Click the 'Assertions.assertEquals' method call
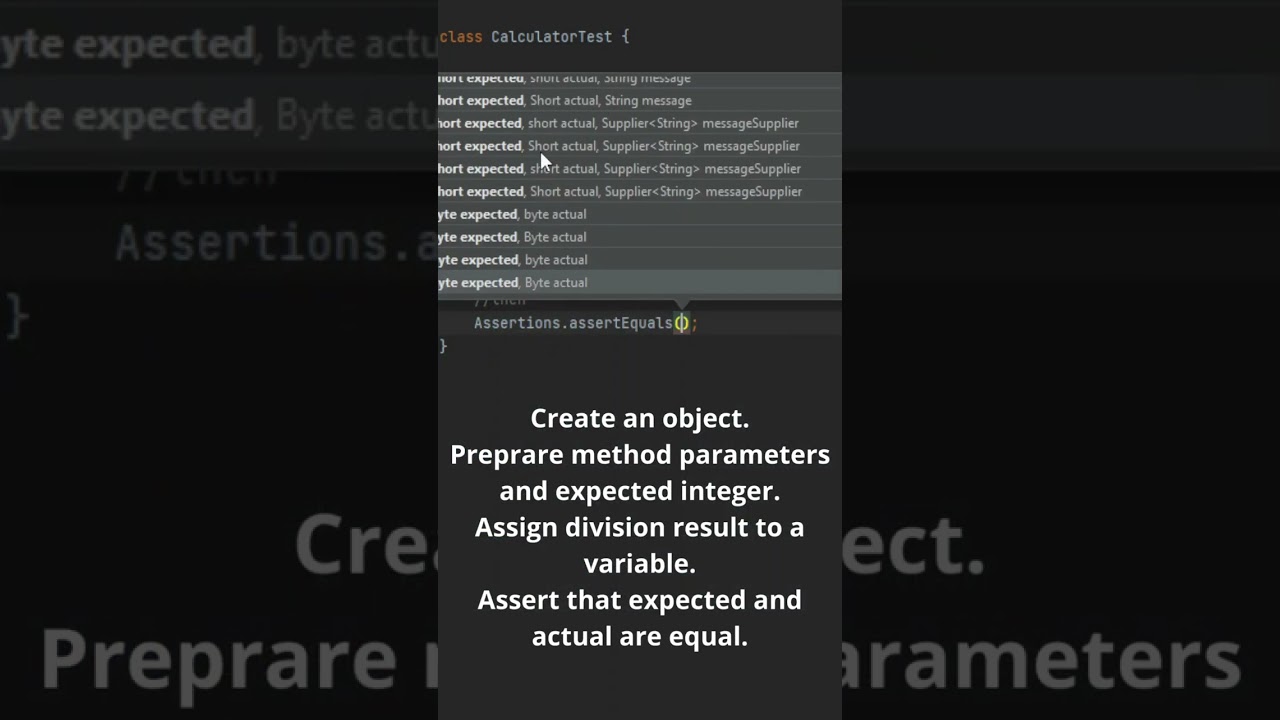This screenshot has height=720, width=1280. point(573,323)
